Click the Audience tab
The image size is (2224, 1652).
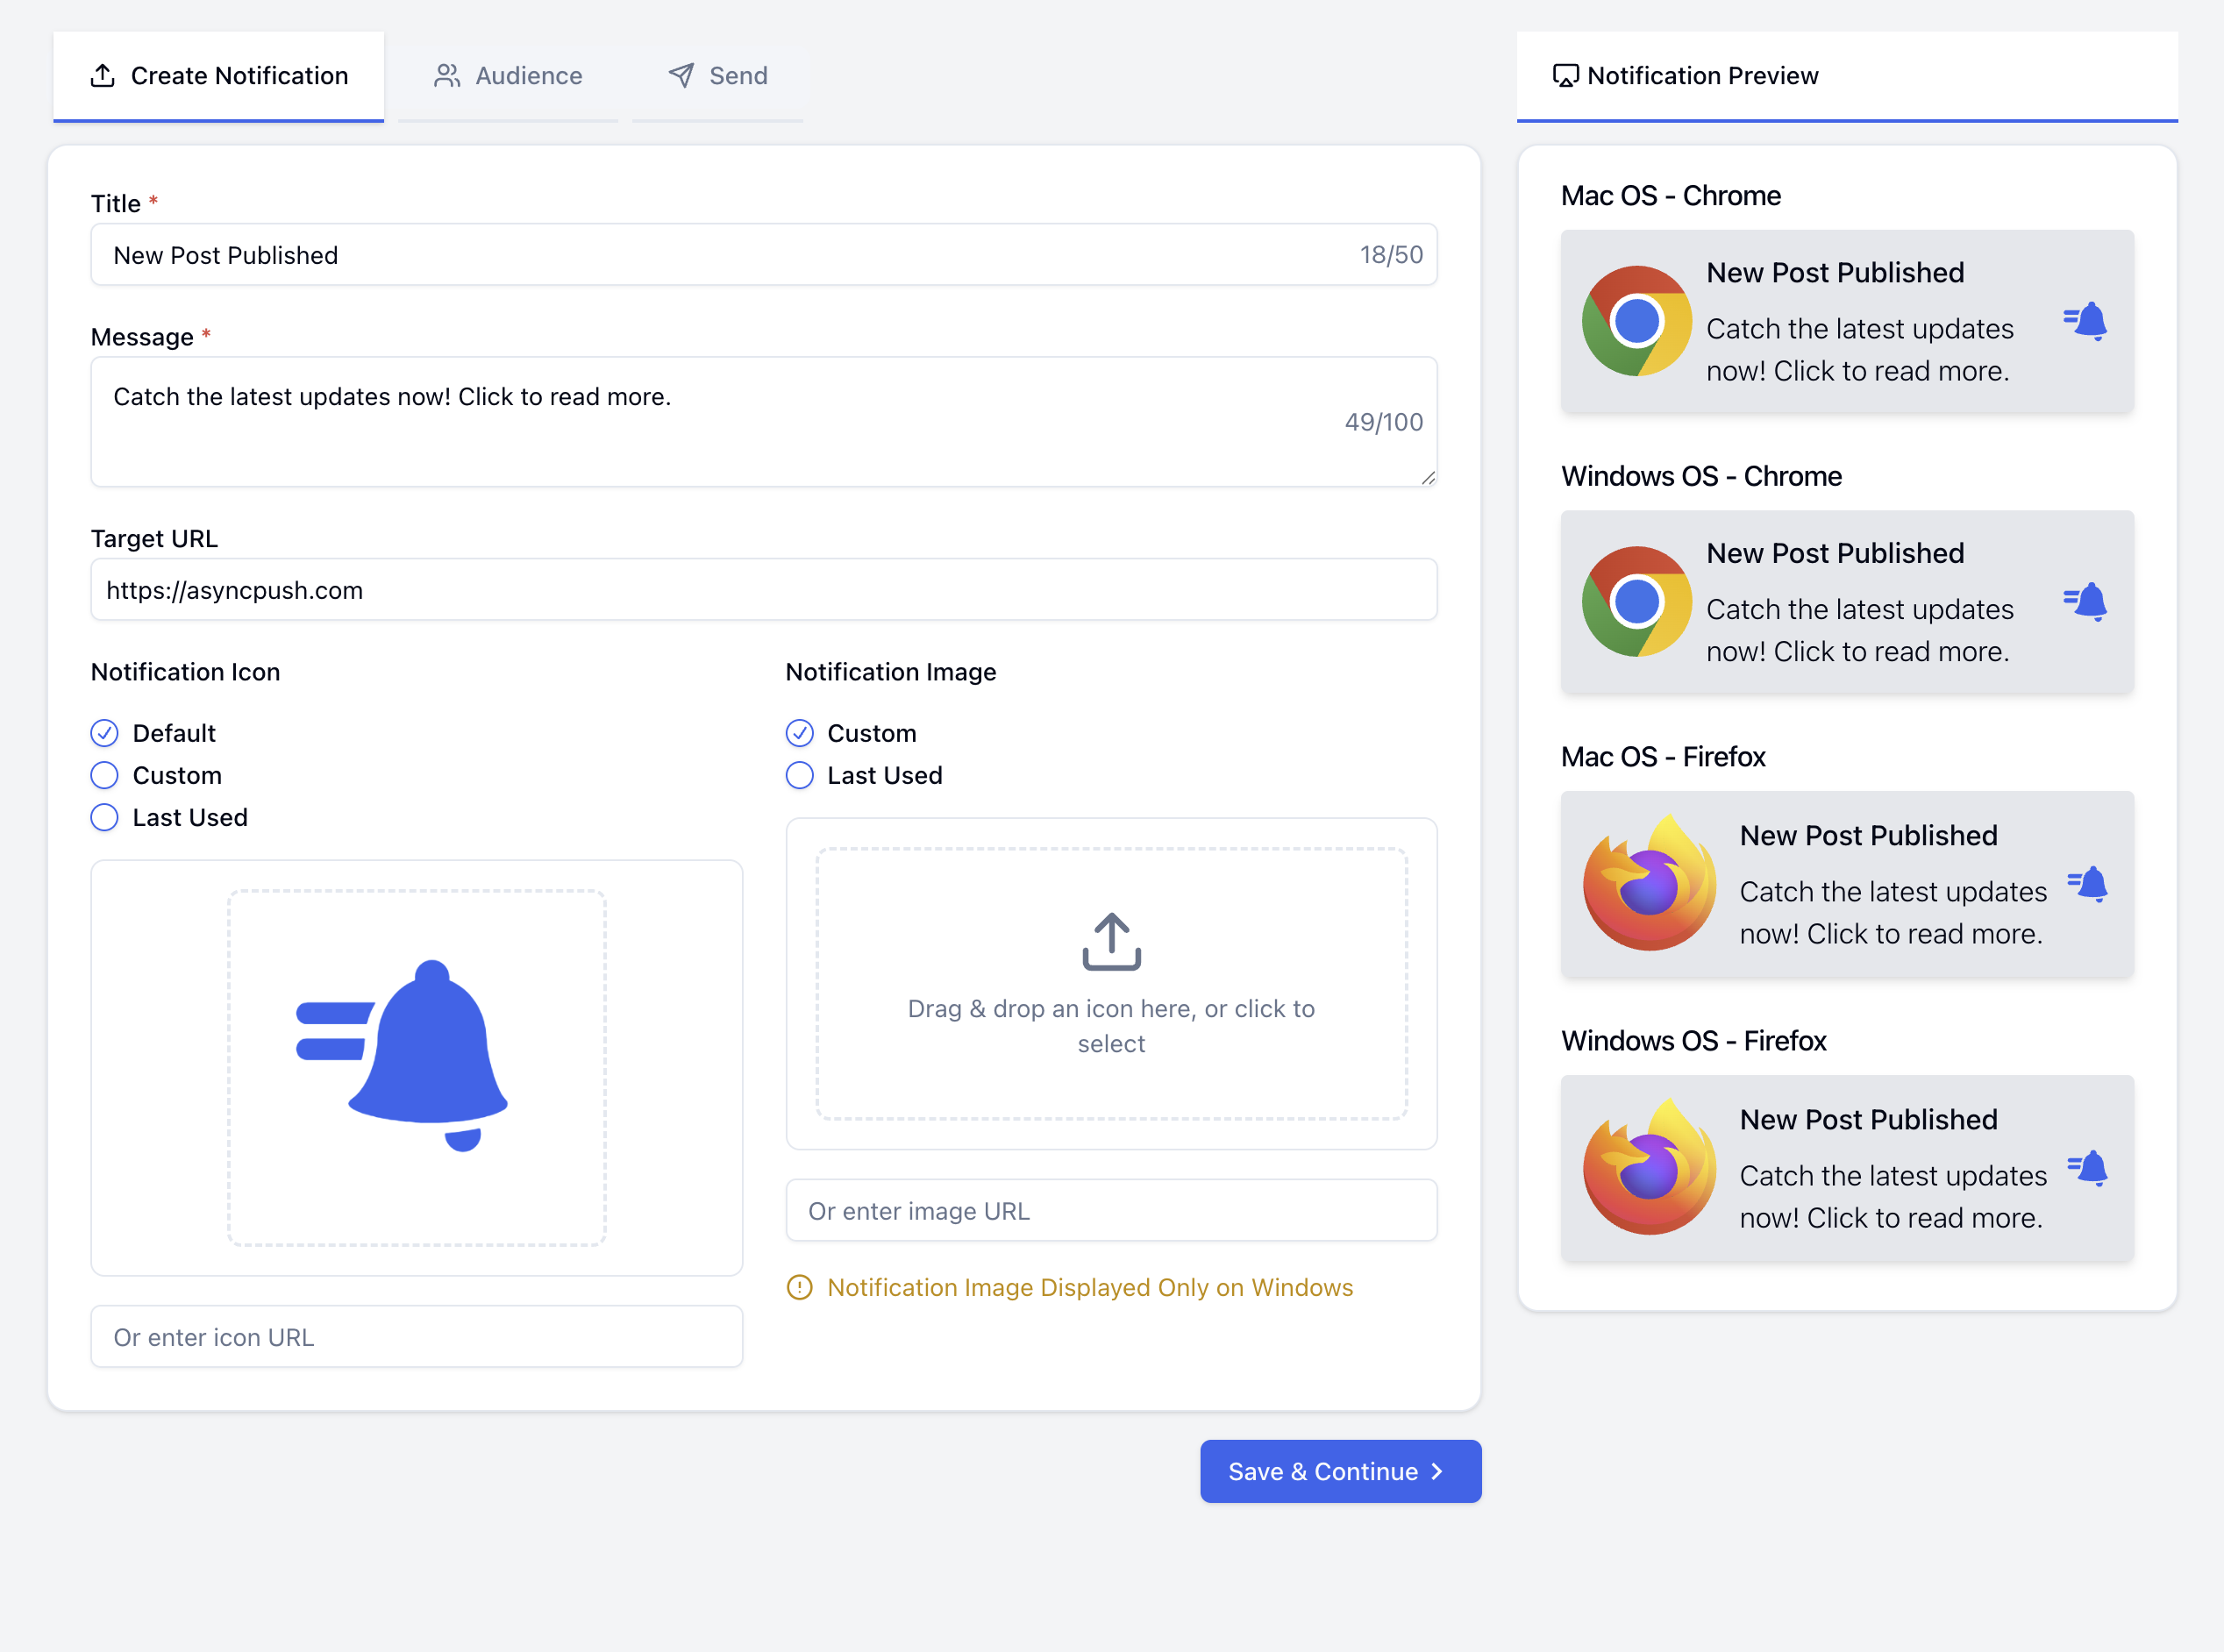click(x=507, y=75)
